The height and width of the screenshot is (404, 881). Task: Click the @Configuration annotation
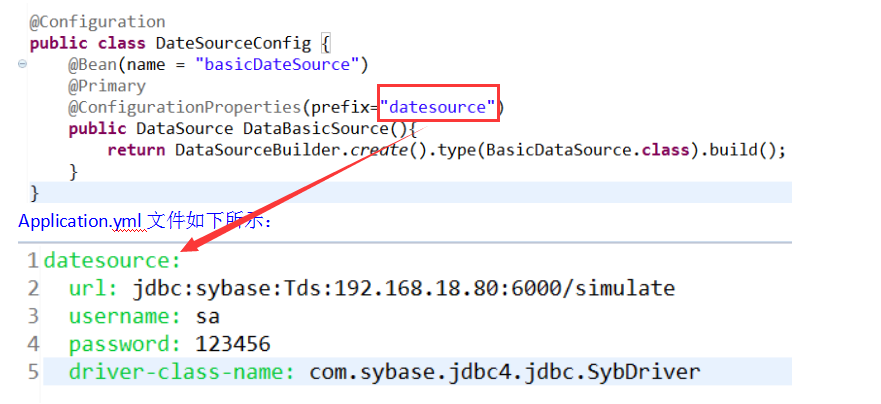(98, 22)
